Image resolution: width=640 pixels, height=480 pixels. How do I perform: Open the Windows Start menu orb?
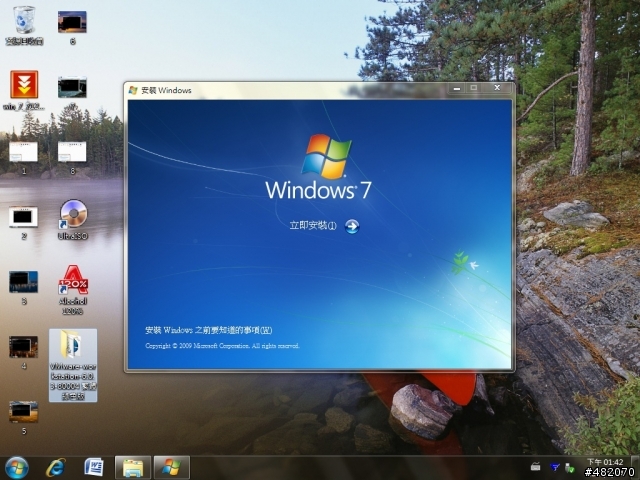17,468
